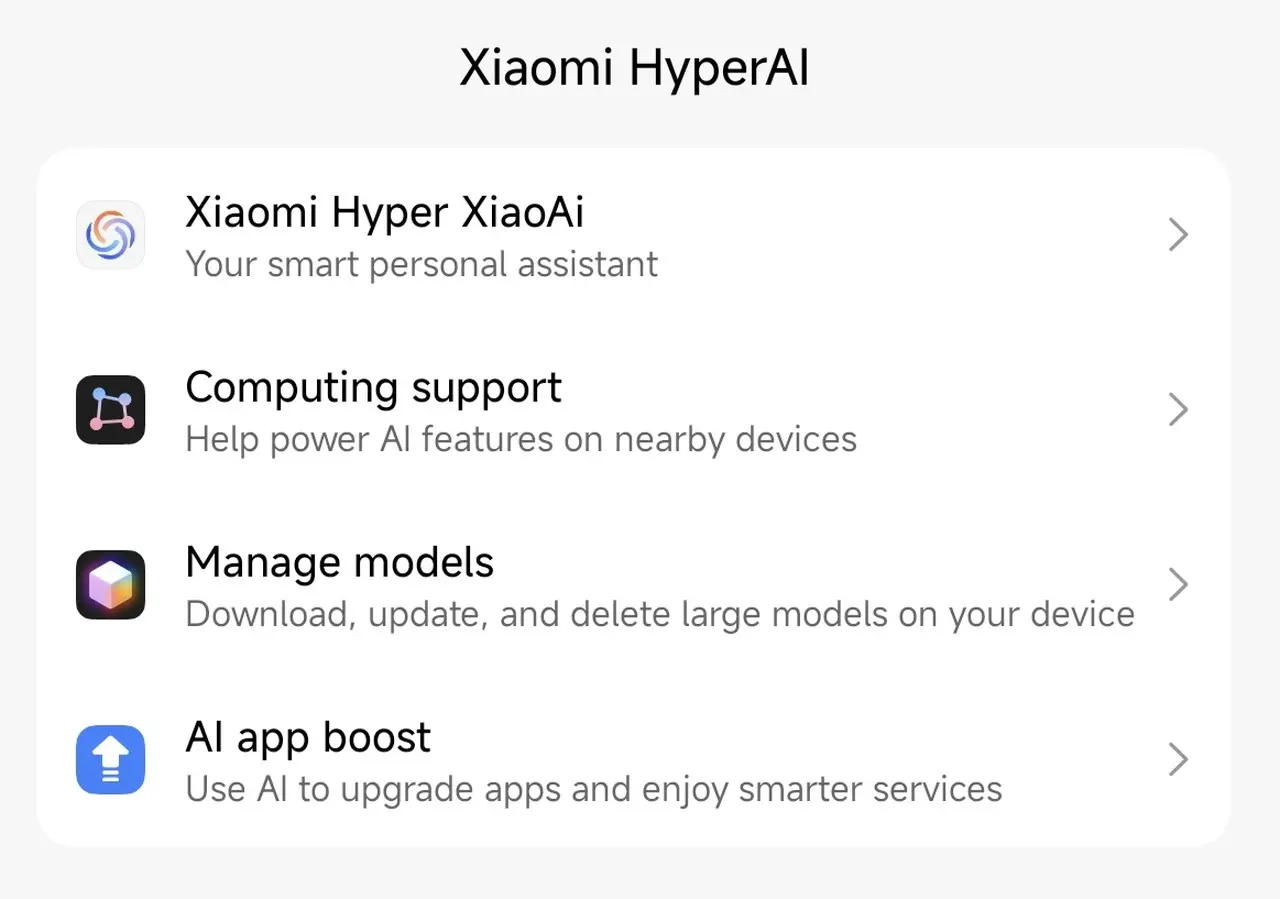Tap the AI app boost arrow icon

pyautogui.click(x=111, y=760)
